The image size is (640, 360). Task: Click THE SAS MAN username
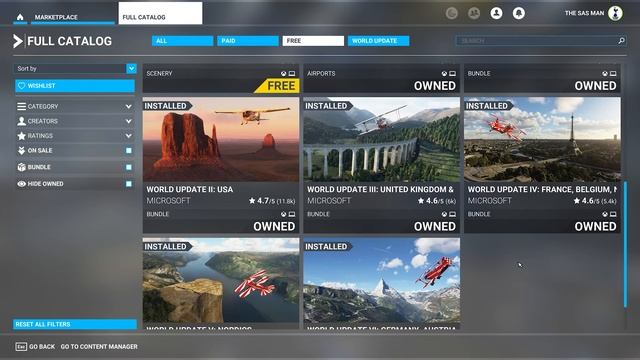click(584, 13)
